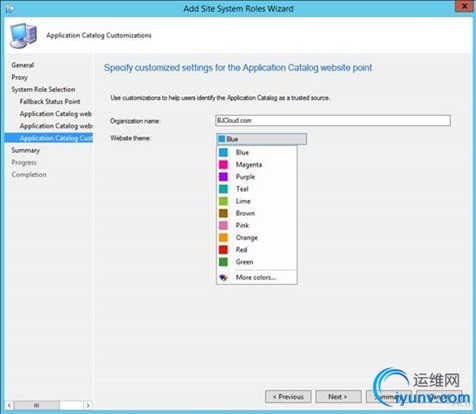This screenshot has height=414, width=476.
Task: Select the Green color swatch
Action: pos(223,262)
